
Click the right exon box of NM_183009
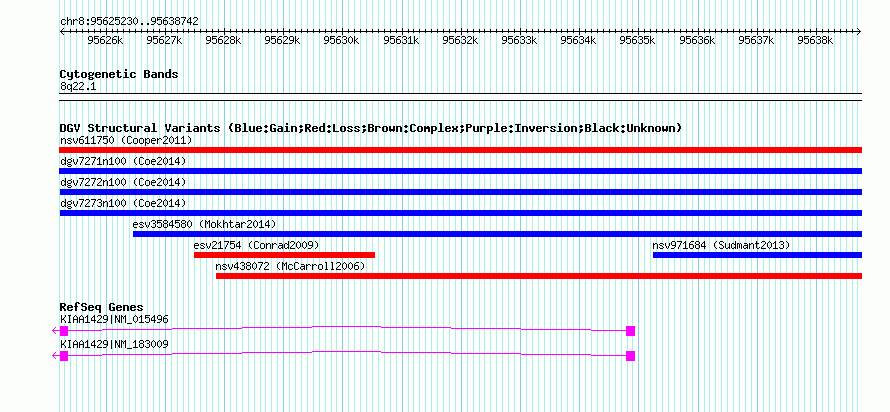[630, 356]
